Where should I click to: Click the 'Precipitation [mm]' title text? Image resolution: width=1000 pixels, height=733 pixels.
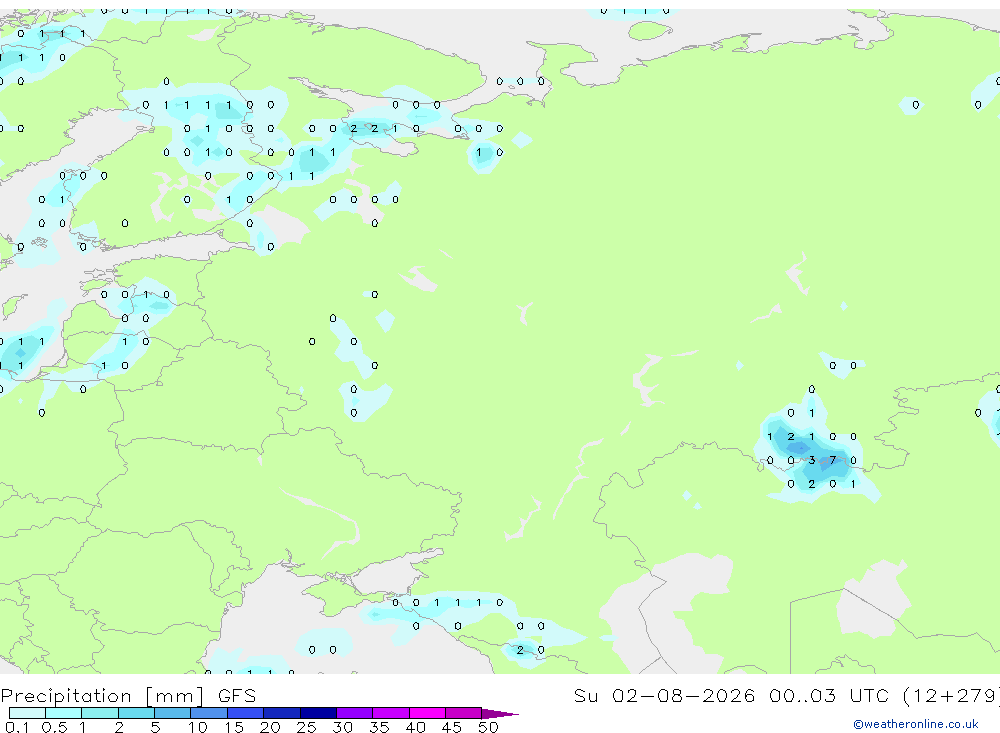pos(102,696)
